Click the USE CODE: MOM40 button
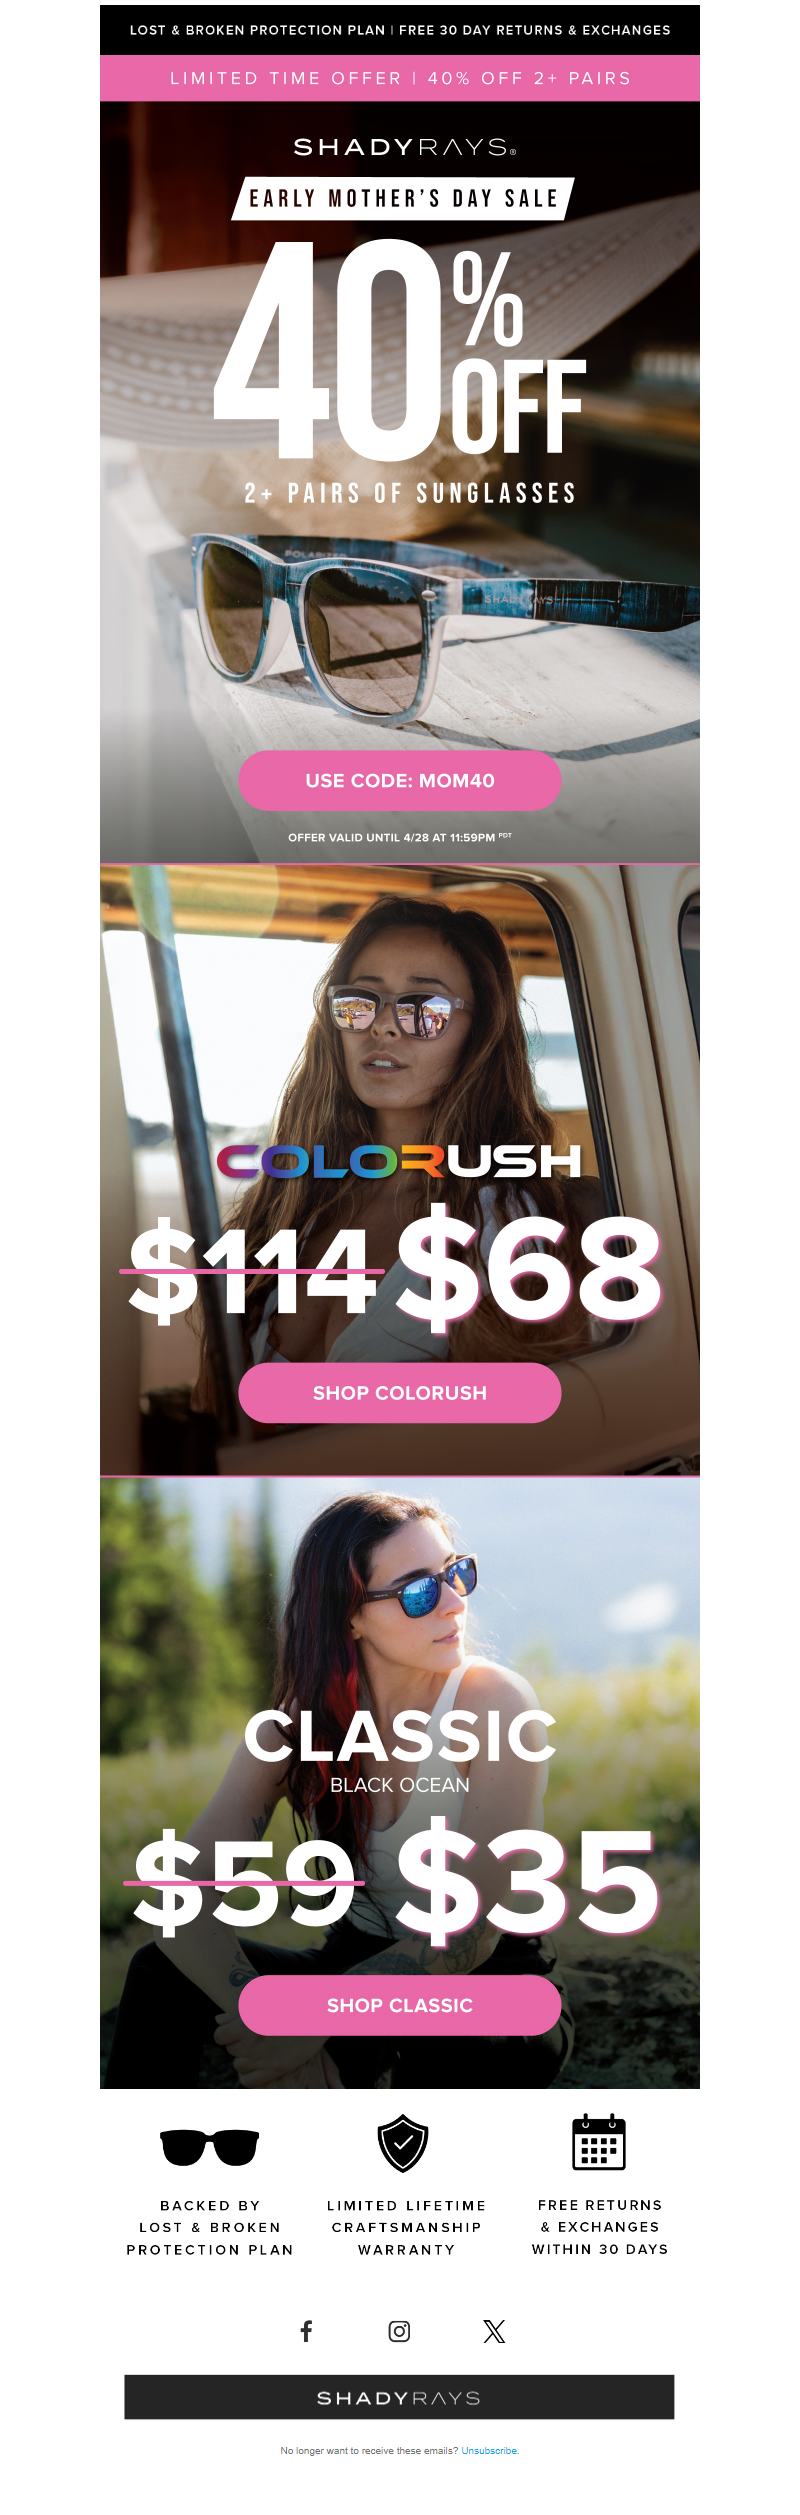The image size is (800, 2515). pyautogui.click(x=400, y=780)
